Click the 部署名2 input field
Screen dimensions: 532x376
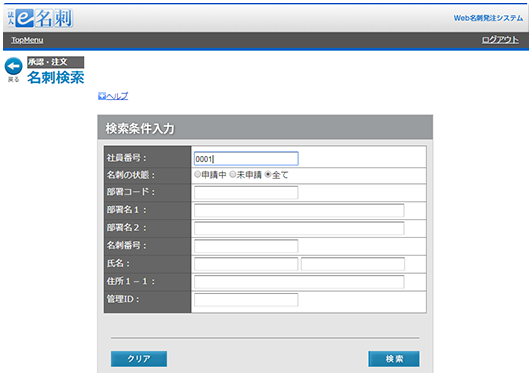point(299,228)
